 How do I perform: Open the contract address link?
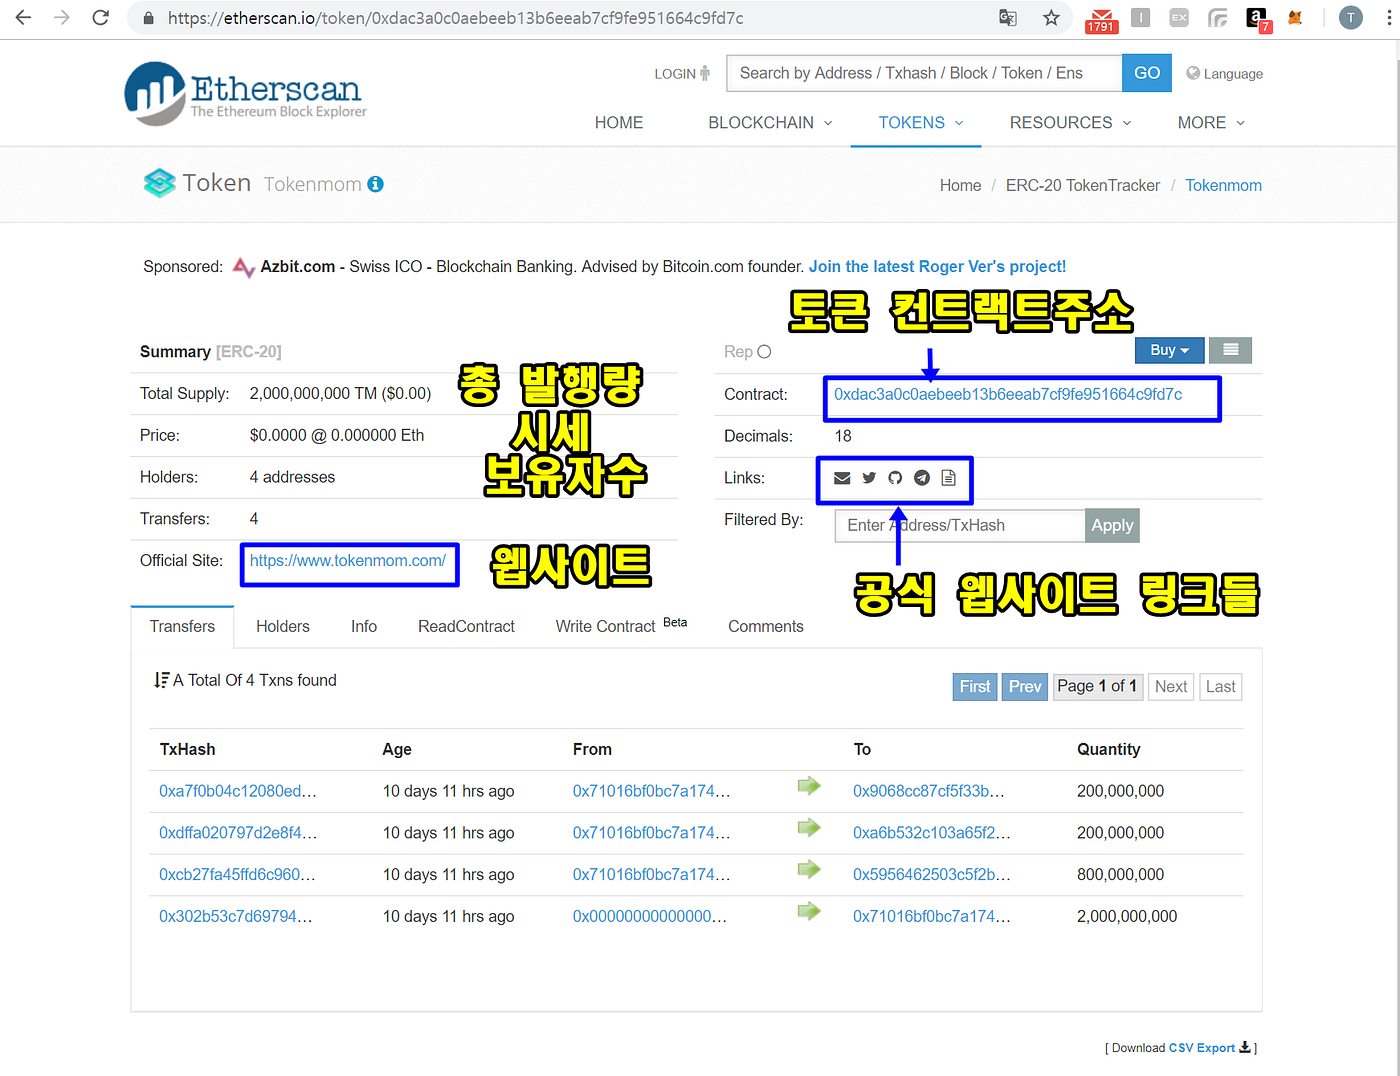coord(1008,394)
